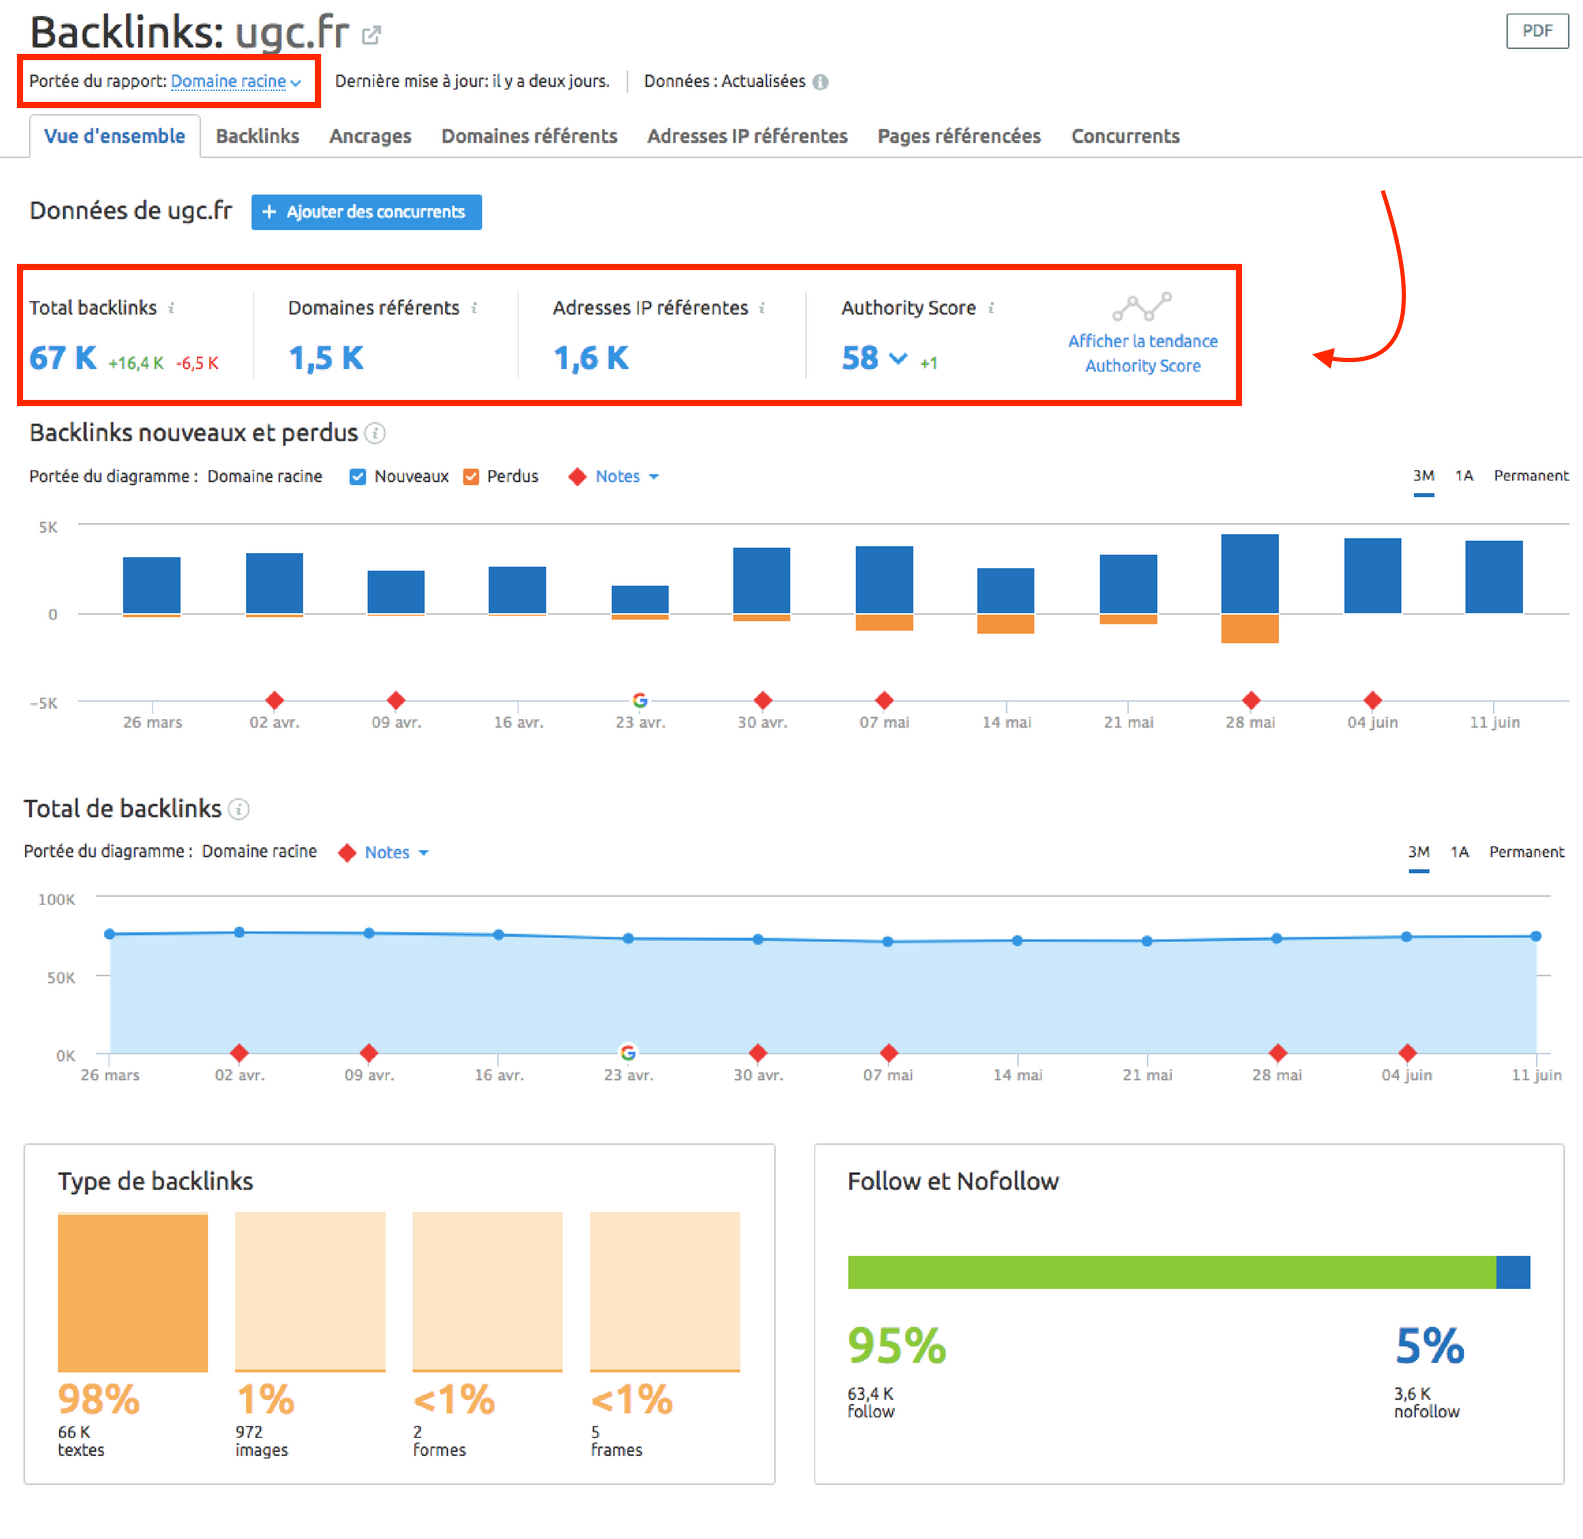Image resolution: width=1583 pixels, height=1539 pixels.
Task: Click the 11 juin data point on line chart
Action: [x=1536, y=936]
